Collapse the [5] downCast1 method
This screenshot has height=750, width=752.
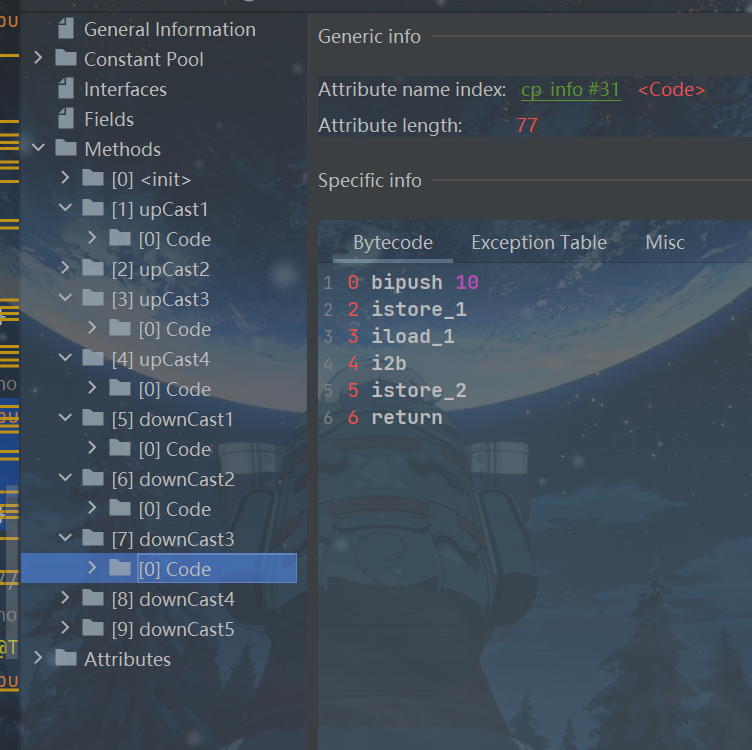coord(65,419)
